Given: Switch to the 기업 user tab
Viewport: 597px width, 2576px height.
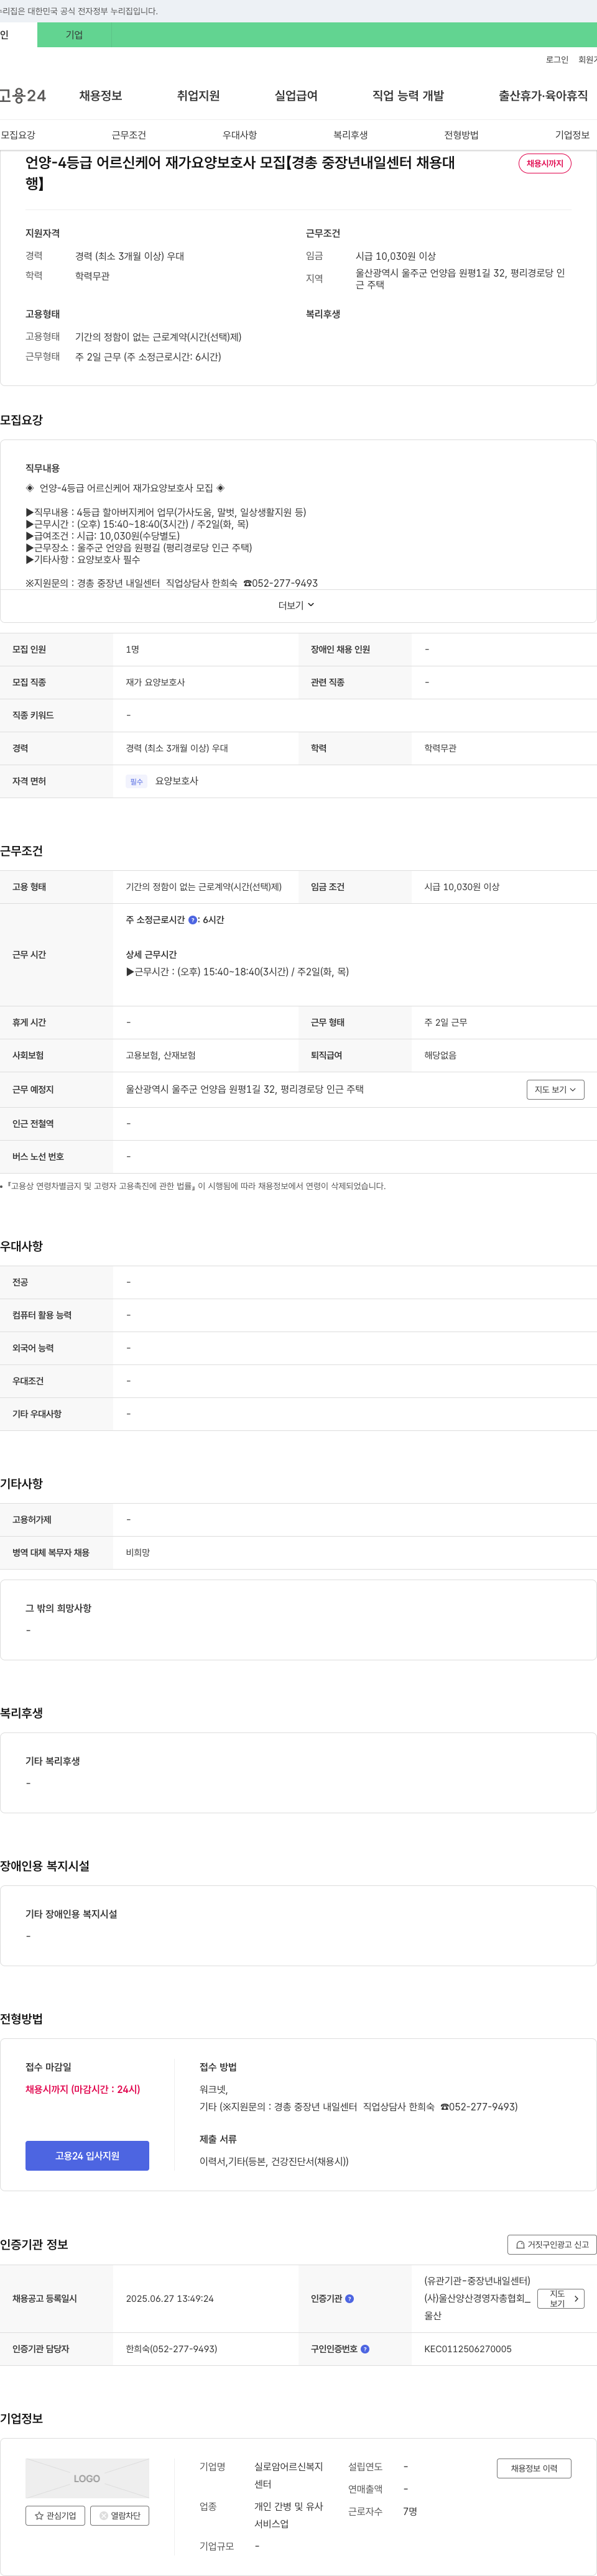Looking at the screenshot, I should pyautogui.click(x=74, y=35).
